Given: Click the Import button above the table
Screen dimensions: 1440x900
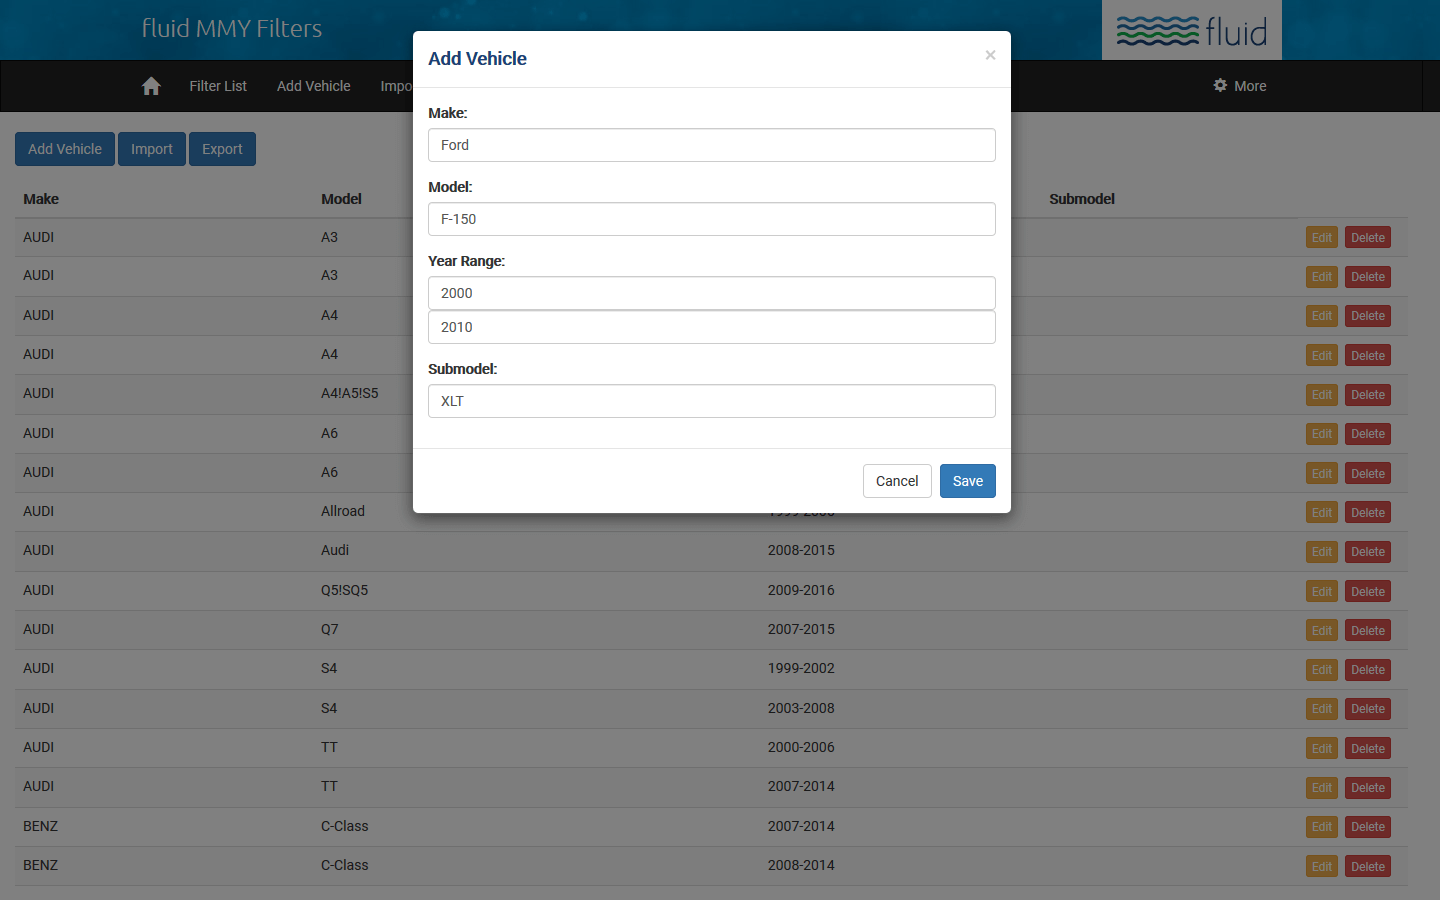Looking at the screenshot, I should 152,149.
